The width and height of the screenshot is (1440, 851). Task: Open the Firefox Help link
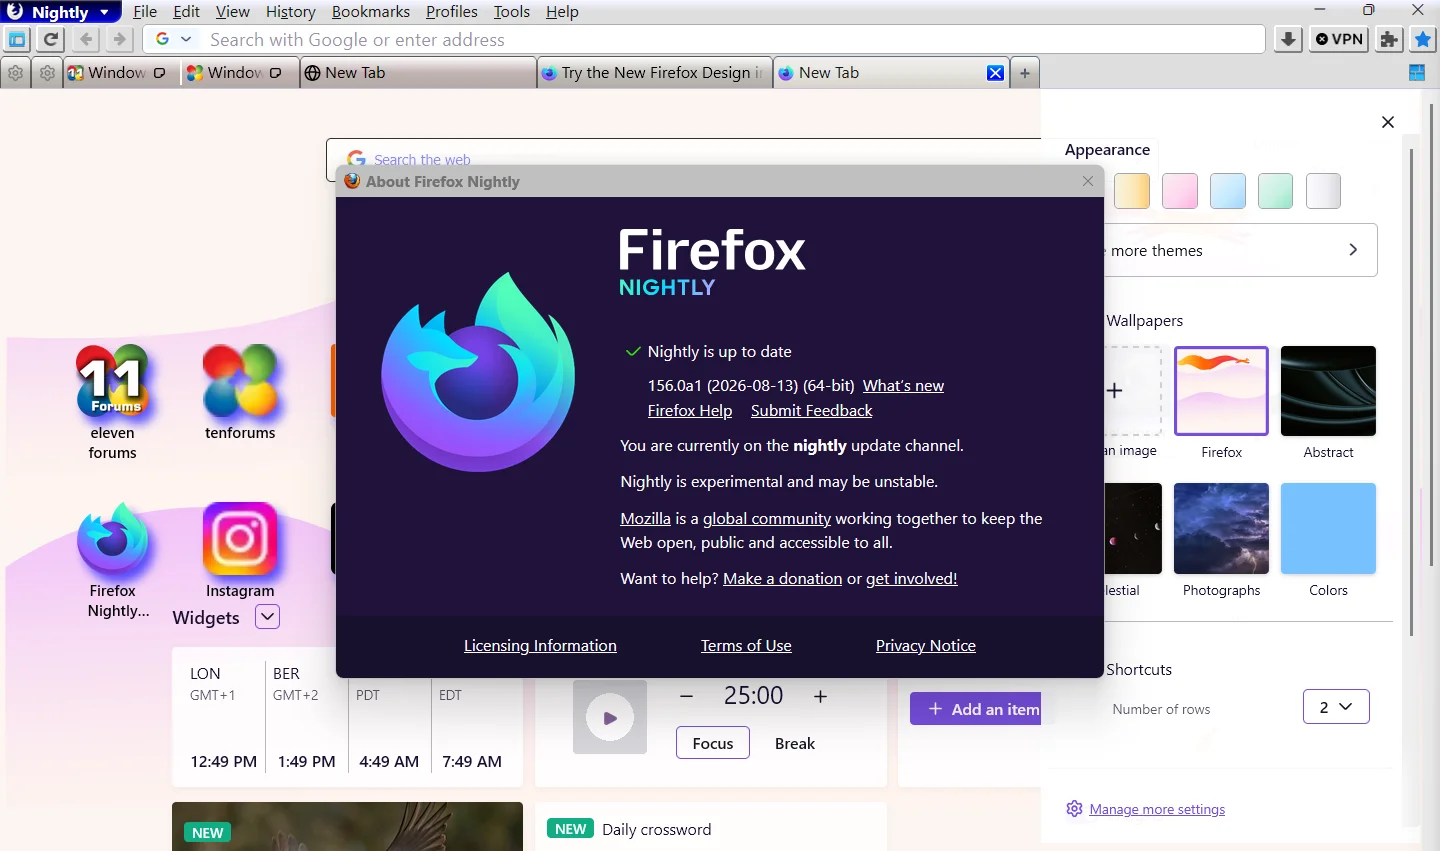[690, 411]
